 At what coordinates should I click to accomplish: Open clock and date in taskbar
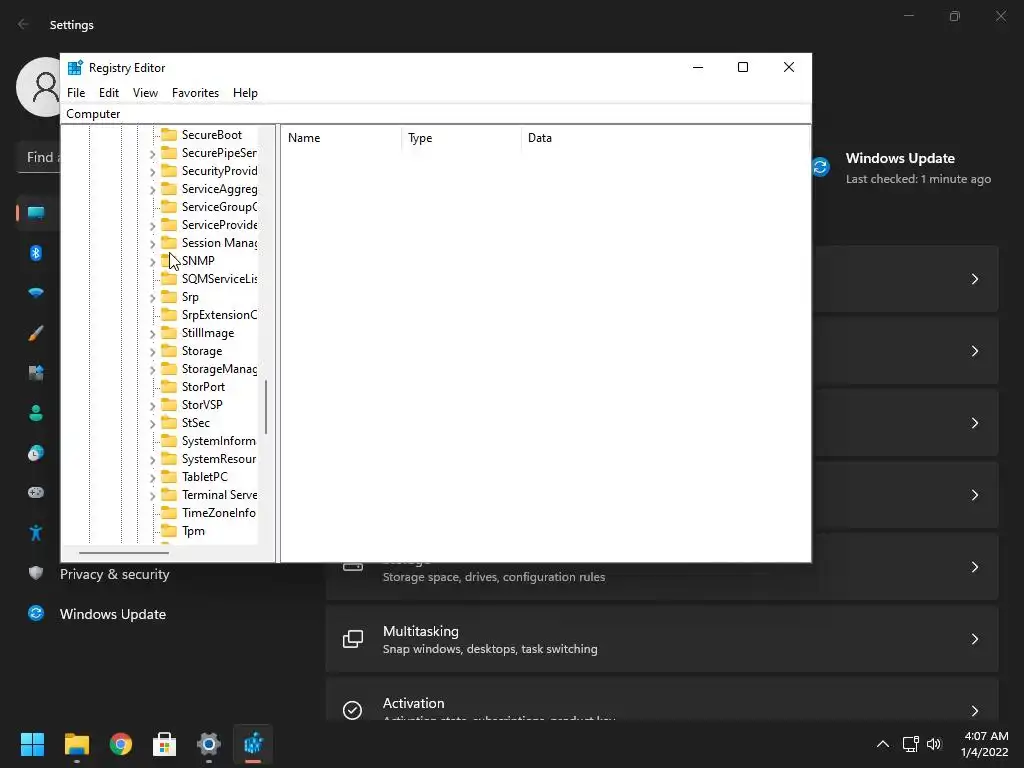pos(985,744)
